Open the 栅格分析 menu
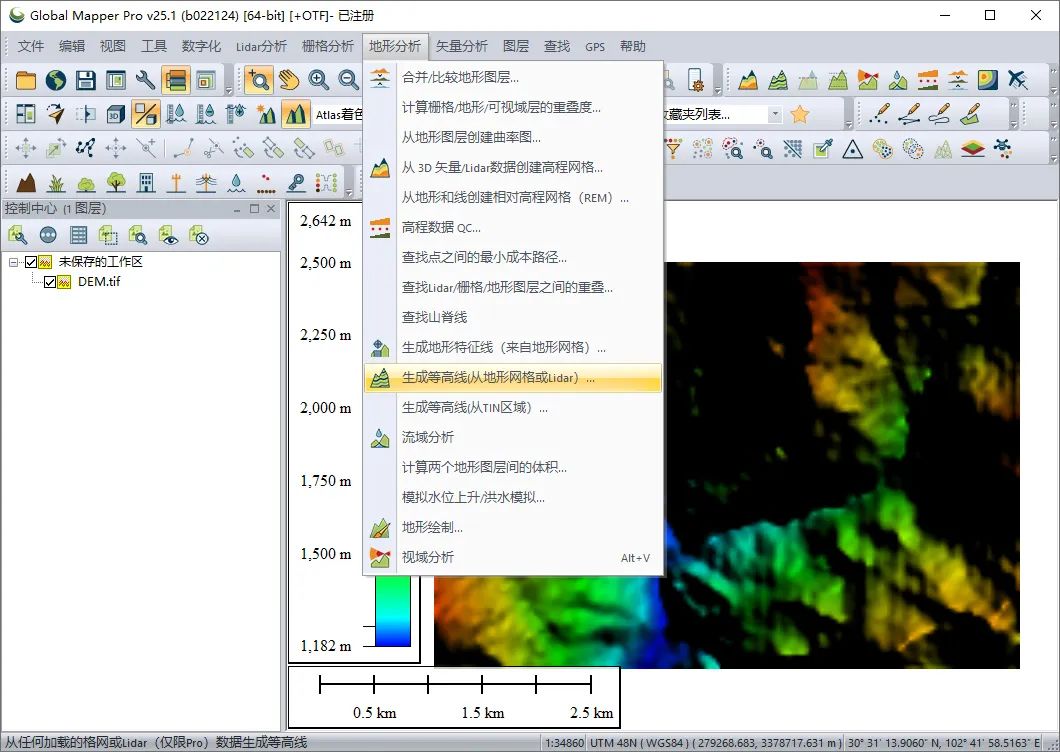The image size is (1060, 752). (x=327, y=46)
